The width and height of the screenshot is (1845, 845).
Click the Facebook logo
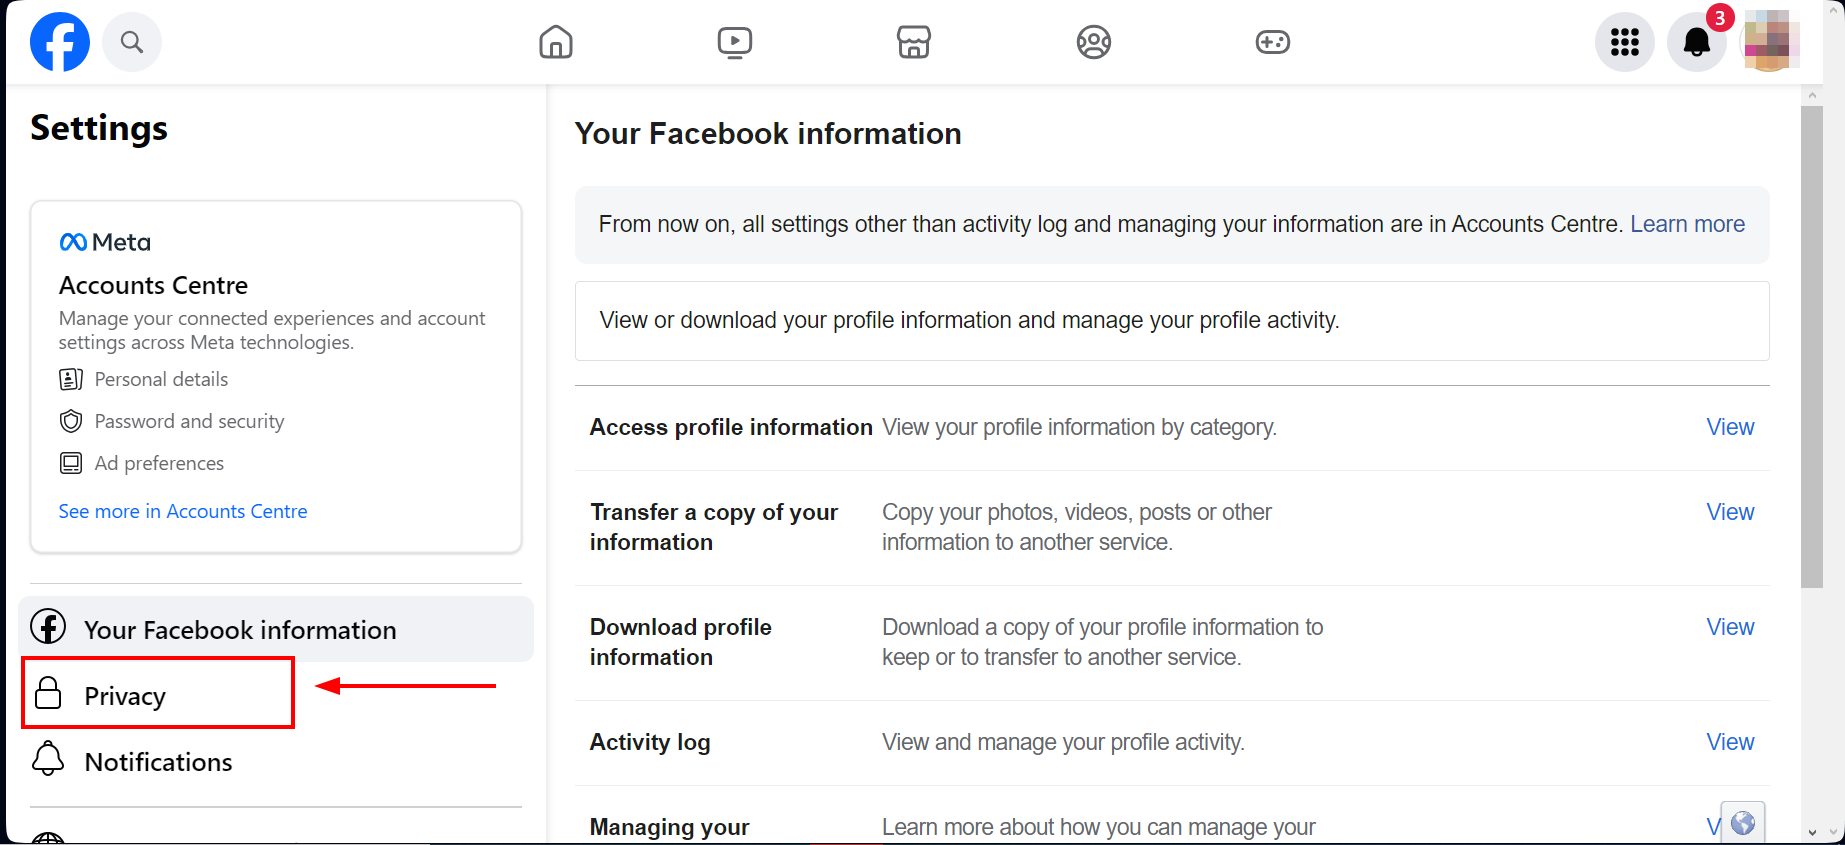click(x=59, y=42)
